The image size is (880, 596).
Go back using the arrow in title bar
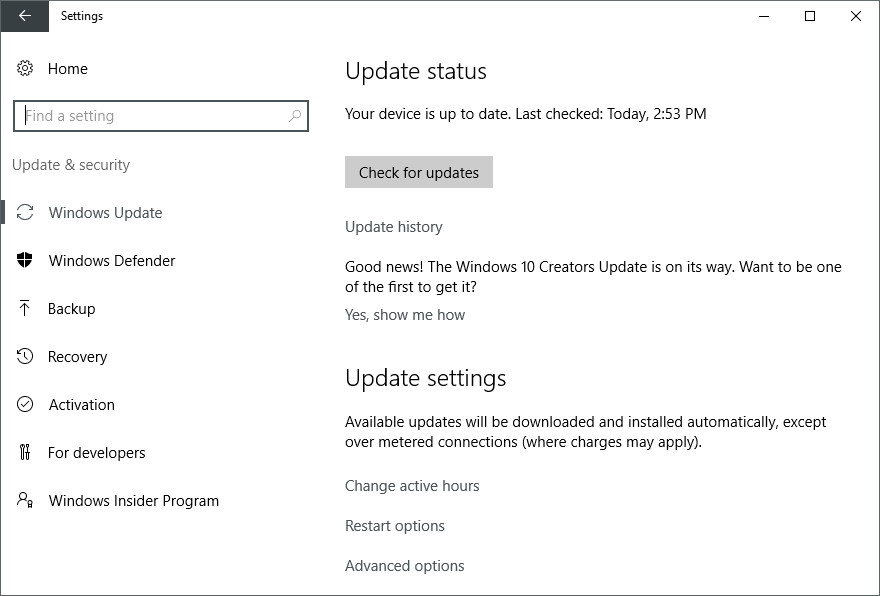click(25, 16)
